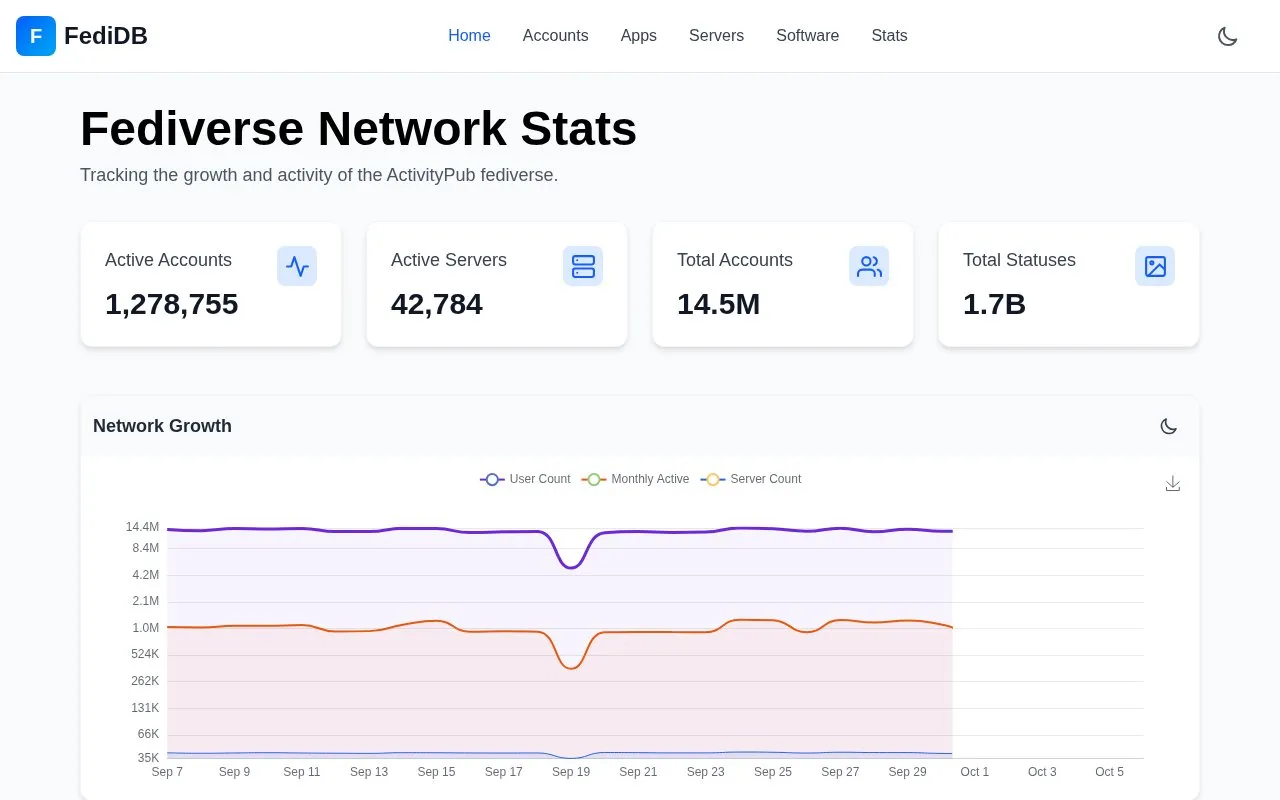
Task: Navigate to Servers
Action: click(x=716, y=36)
